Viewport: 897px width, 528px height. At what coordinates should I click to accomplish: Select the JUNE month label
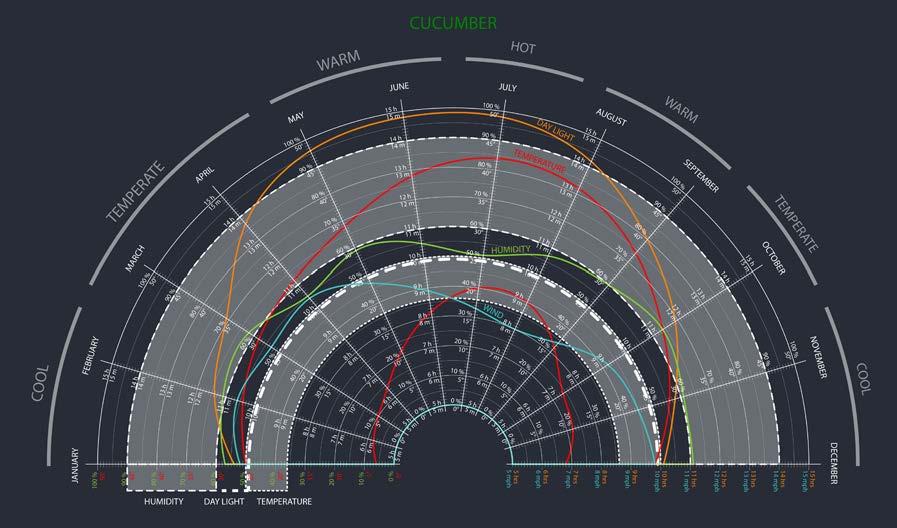tap(399, 86)
